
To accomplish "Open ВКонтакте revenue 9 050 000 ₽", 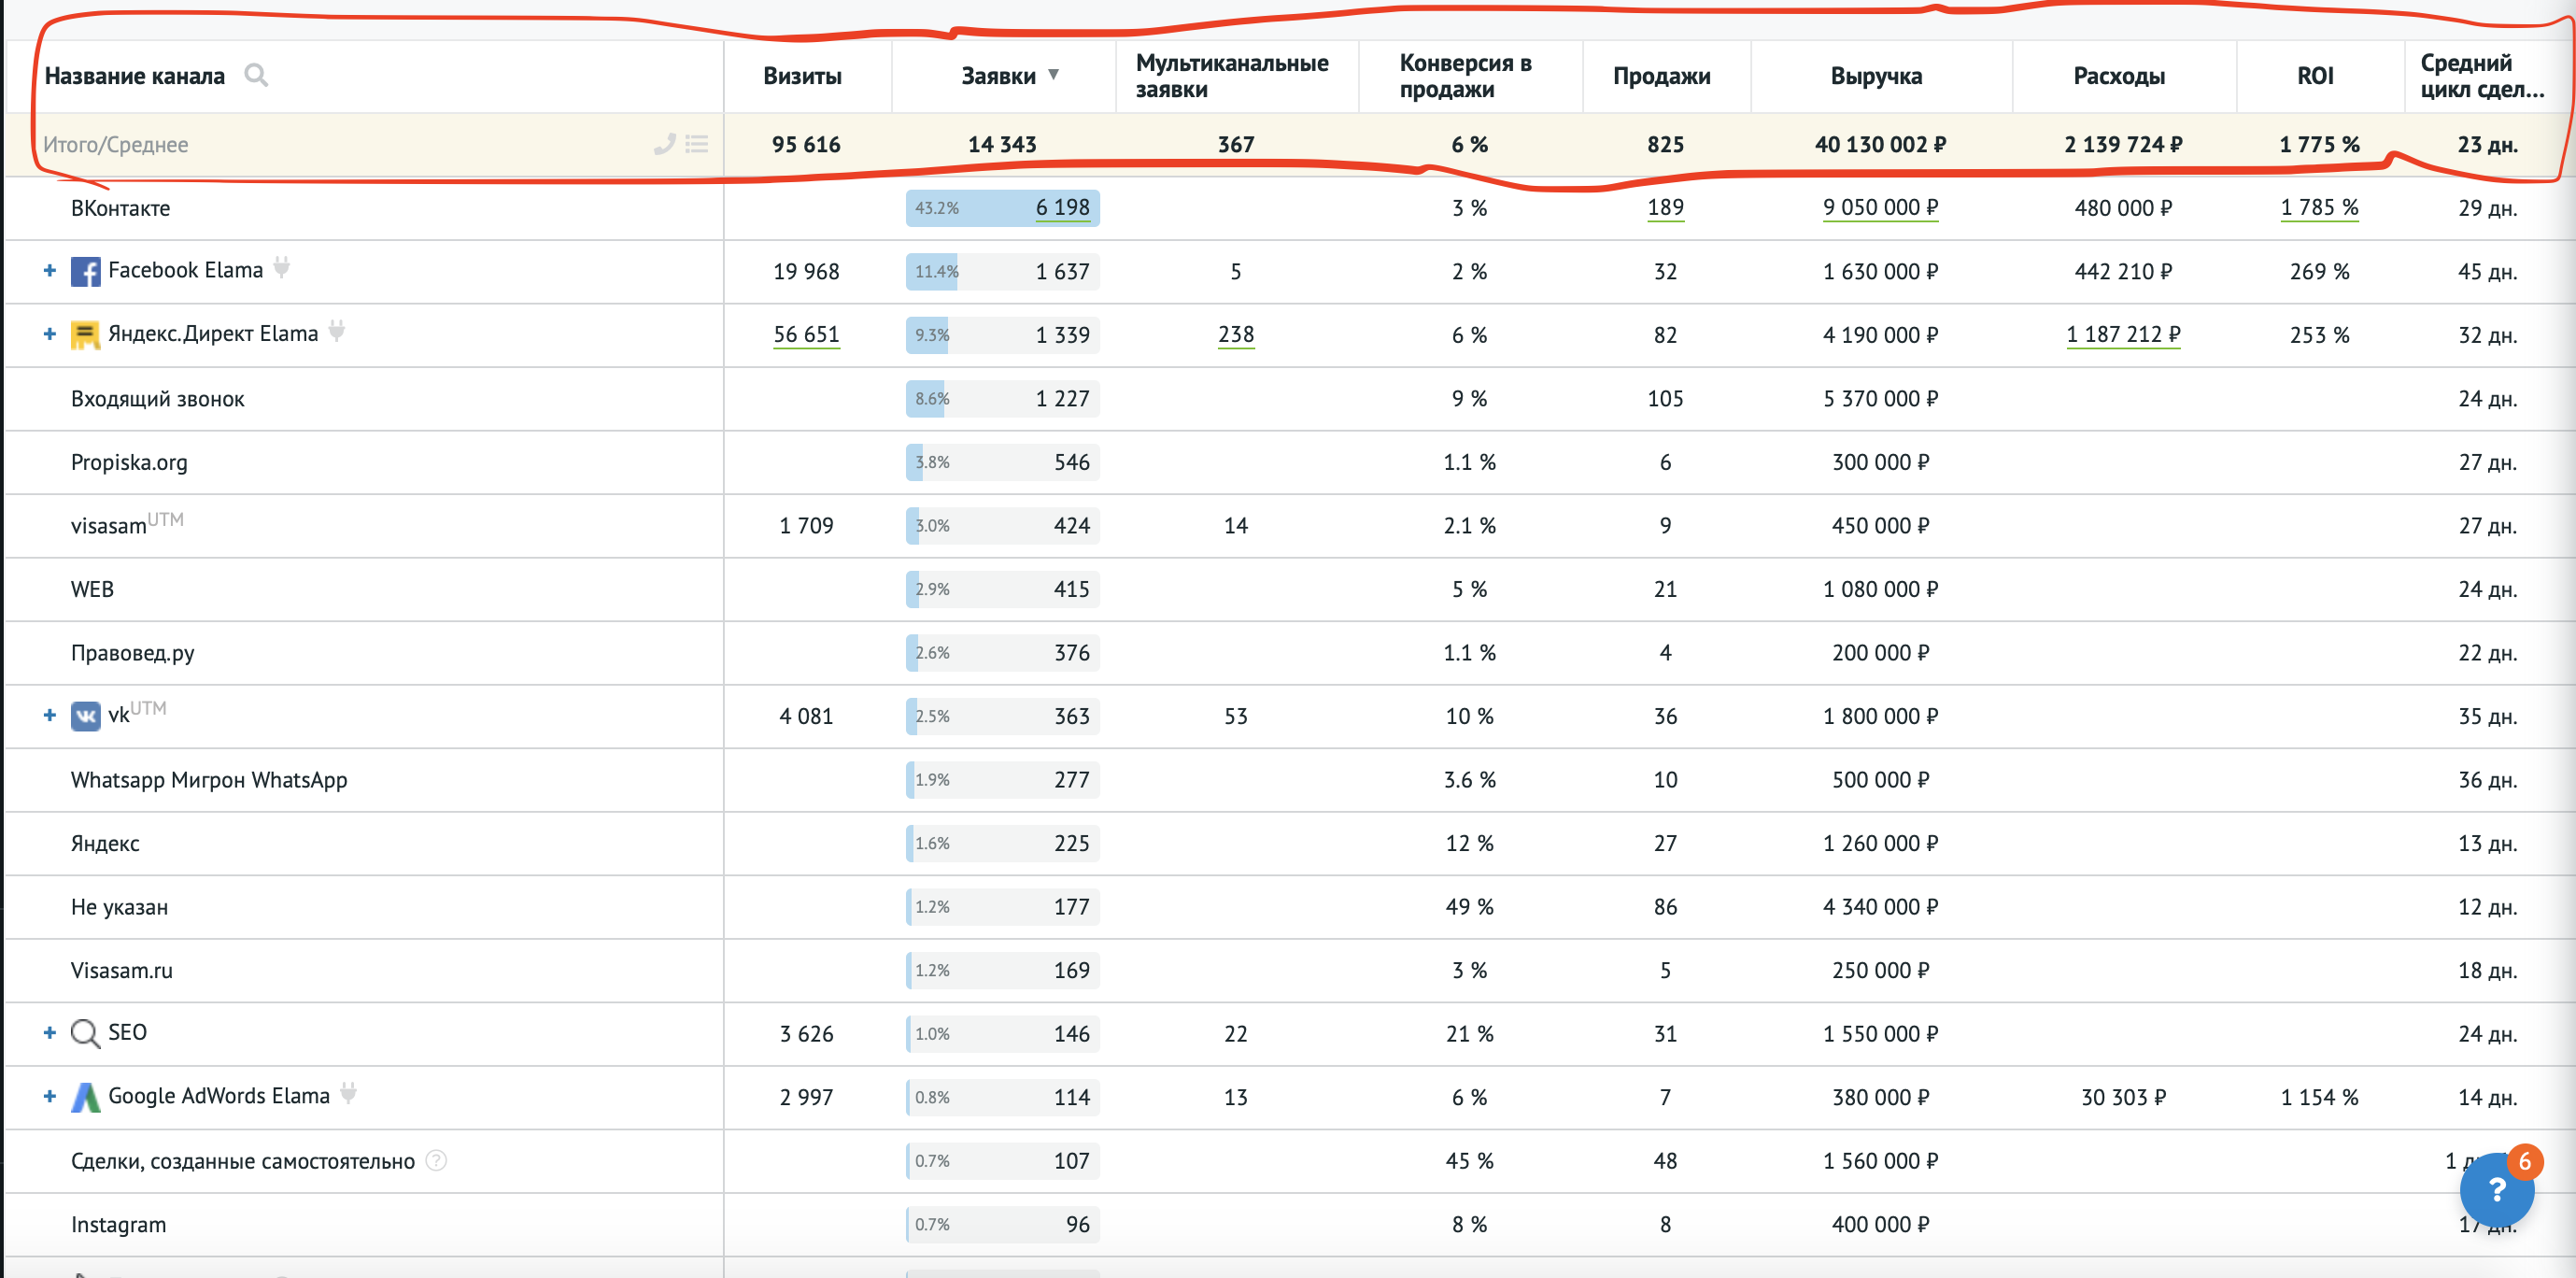I will click(1880, 207).
